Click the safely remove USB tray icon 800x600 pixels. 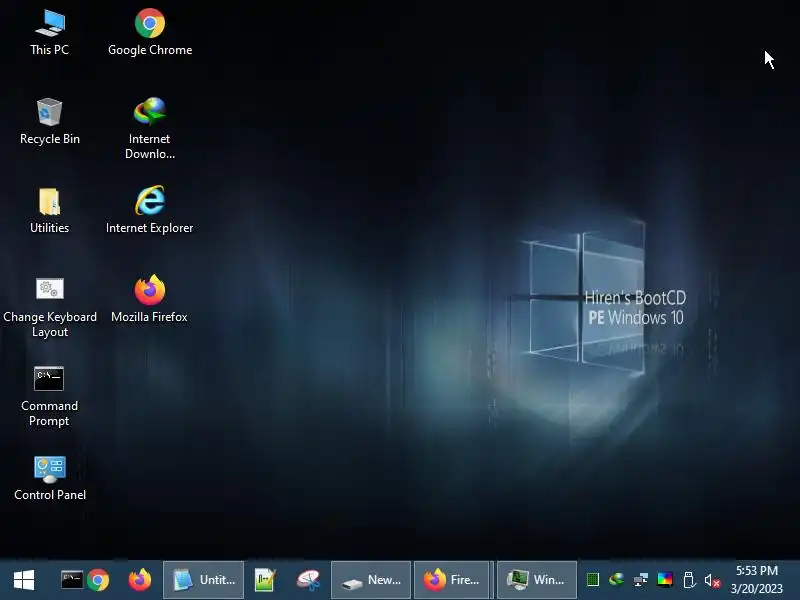pyautogui.click(x=689, y=580)
